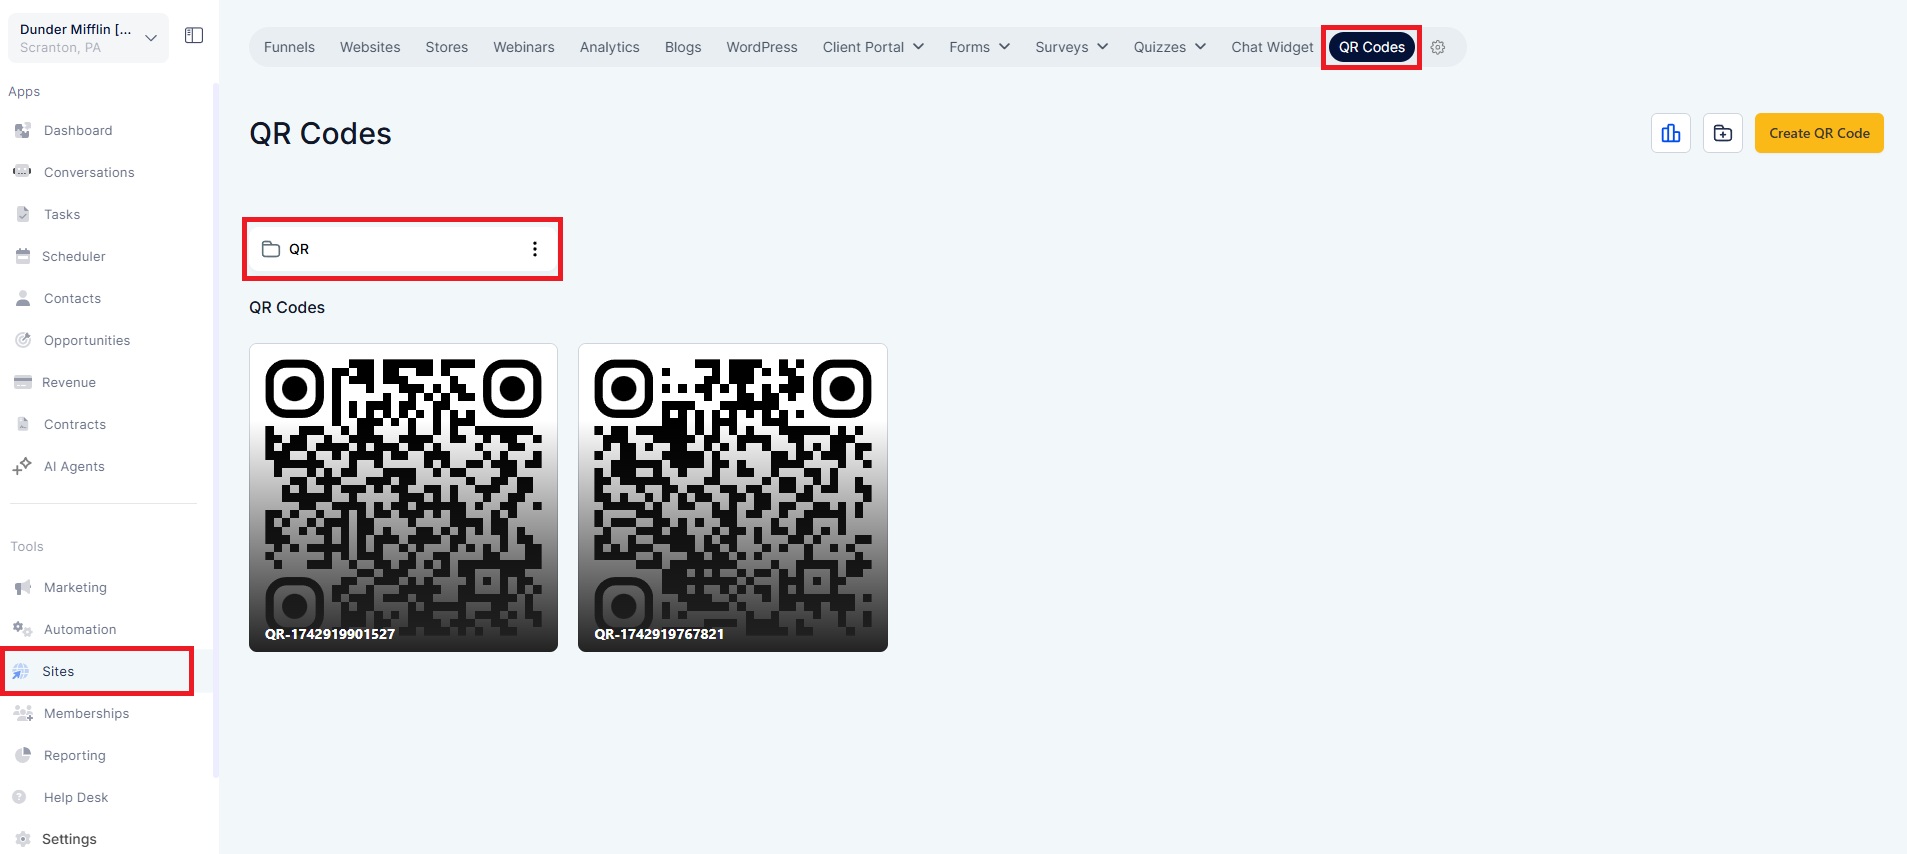Switch to the Funnels tab
Screen dimensions: 1907x854
click(289, 47)
